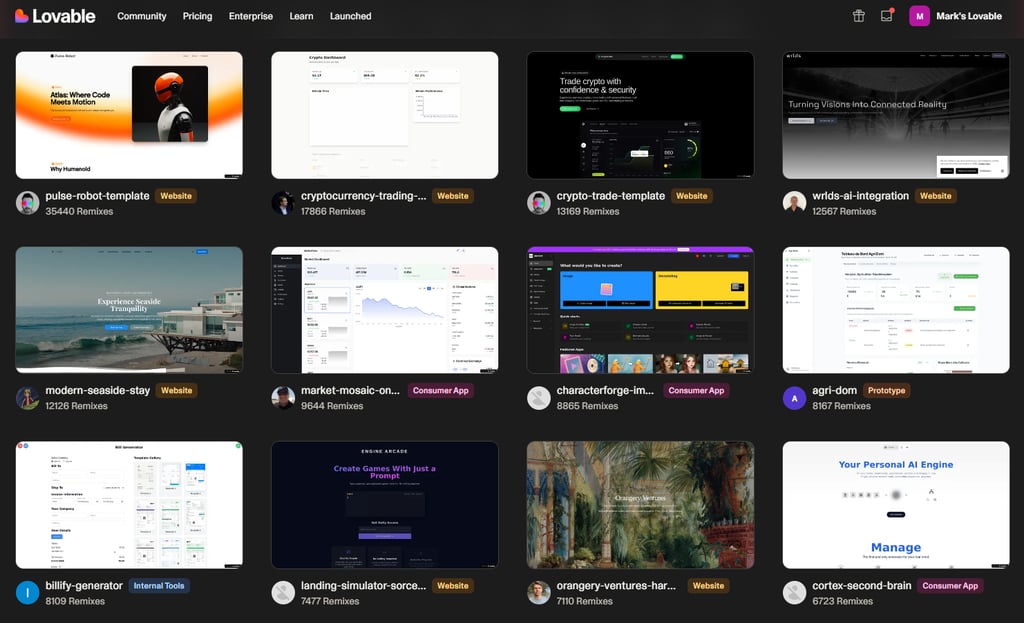Open the Learn nav item
Viewport: 1024px width, 623px height.
301,16
